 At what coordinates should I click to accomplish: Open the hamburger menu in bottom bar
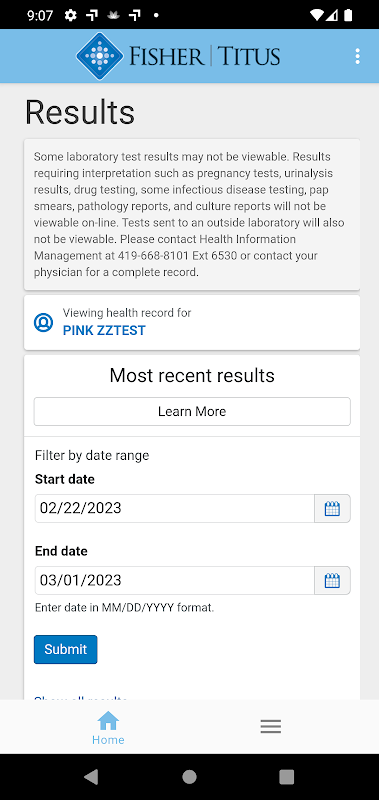tap(270, 727)
